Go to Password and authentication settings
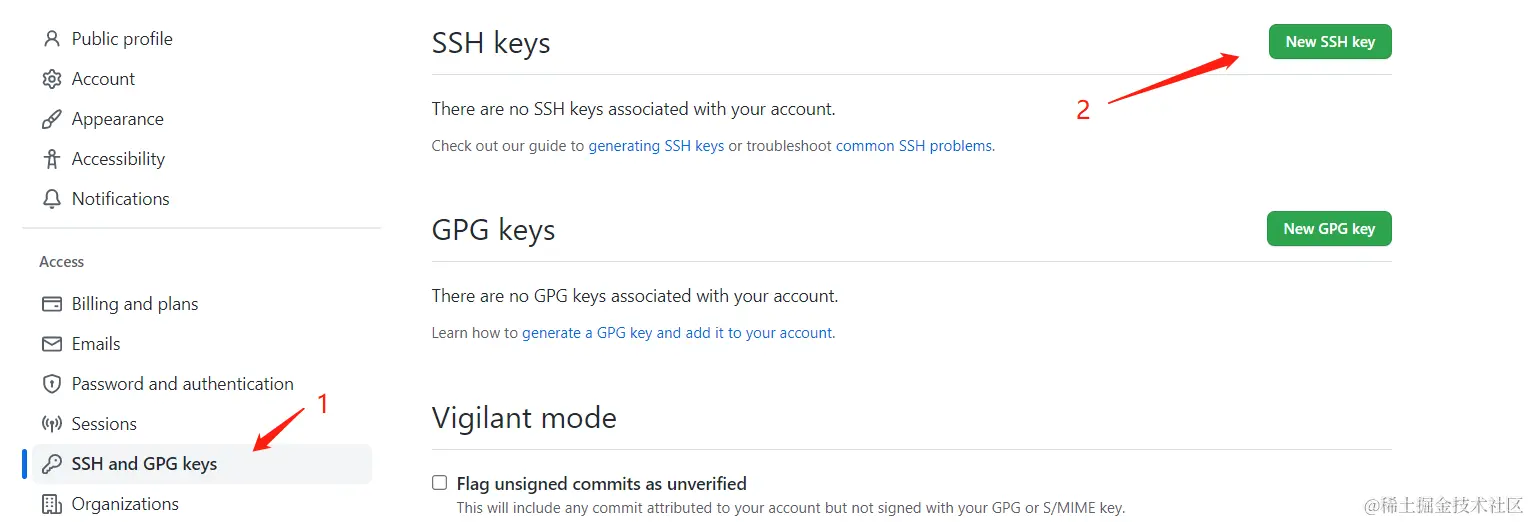The width and height of the screenshot is (1530, 522). (x=182, y=384)
